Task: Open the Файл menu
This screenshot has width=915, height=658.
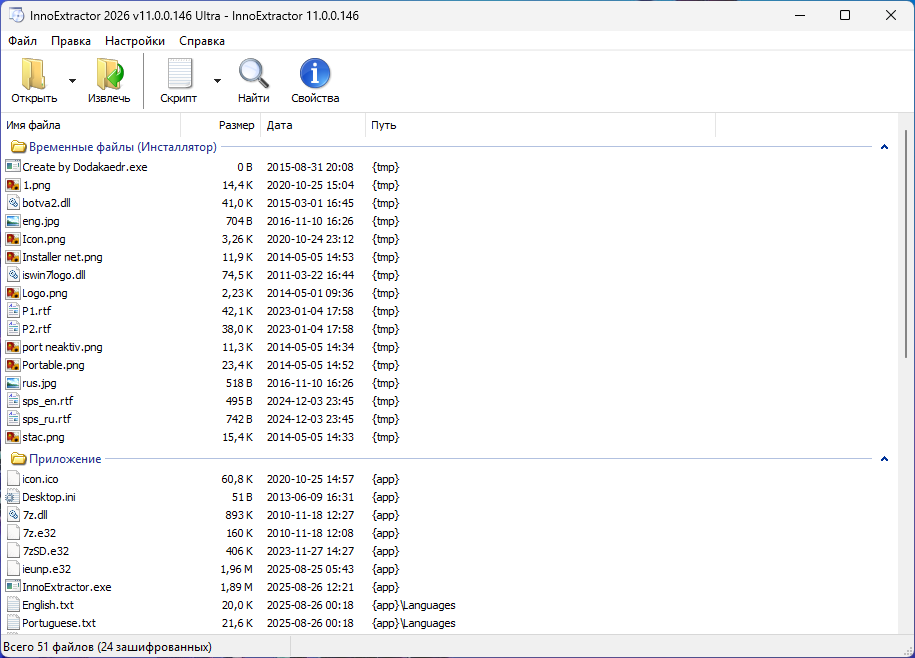Action: point(22,41)
